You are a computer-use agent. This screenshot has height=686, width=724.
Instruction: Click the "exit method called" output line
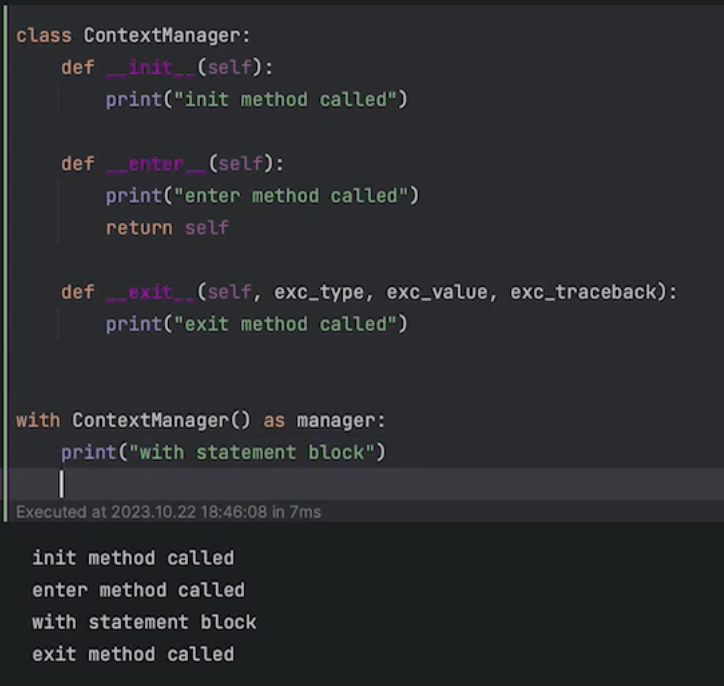point(133,654)
